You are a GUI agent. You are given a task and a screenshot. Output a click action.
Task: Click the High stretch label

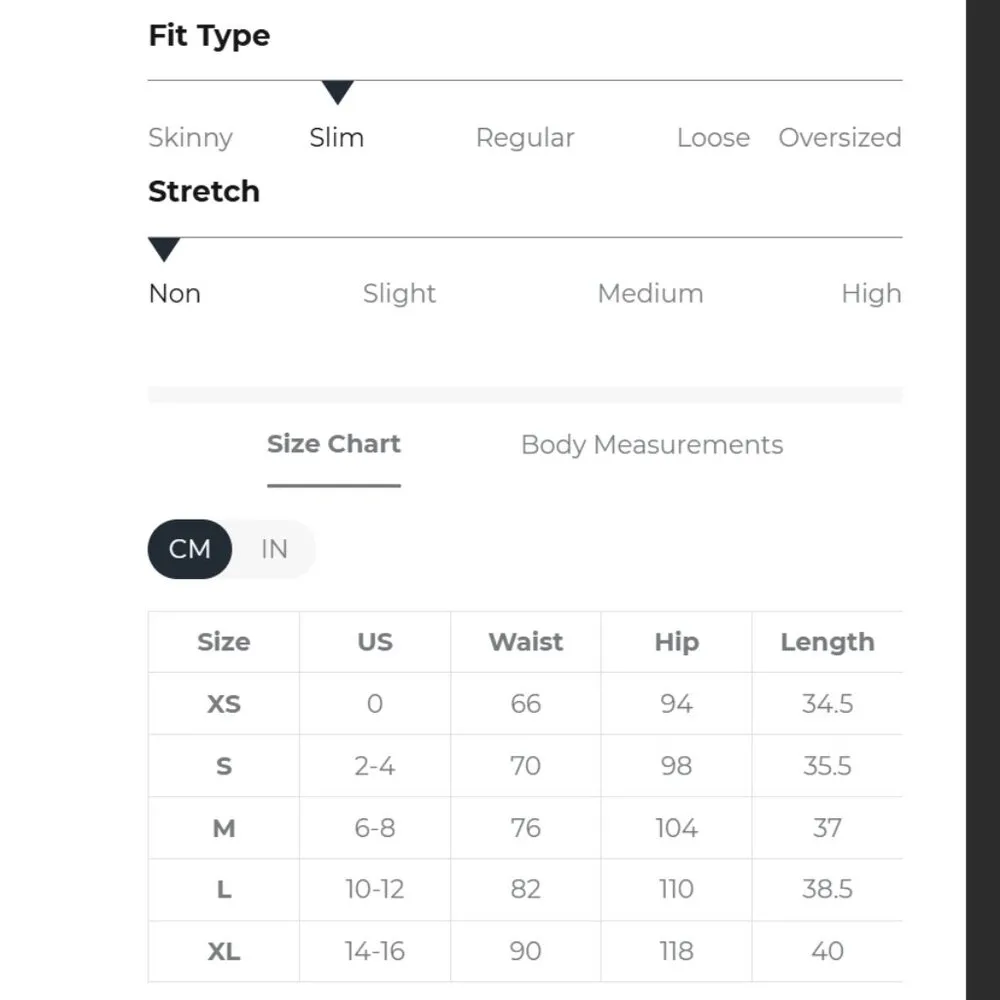(x=871, y=294)
